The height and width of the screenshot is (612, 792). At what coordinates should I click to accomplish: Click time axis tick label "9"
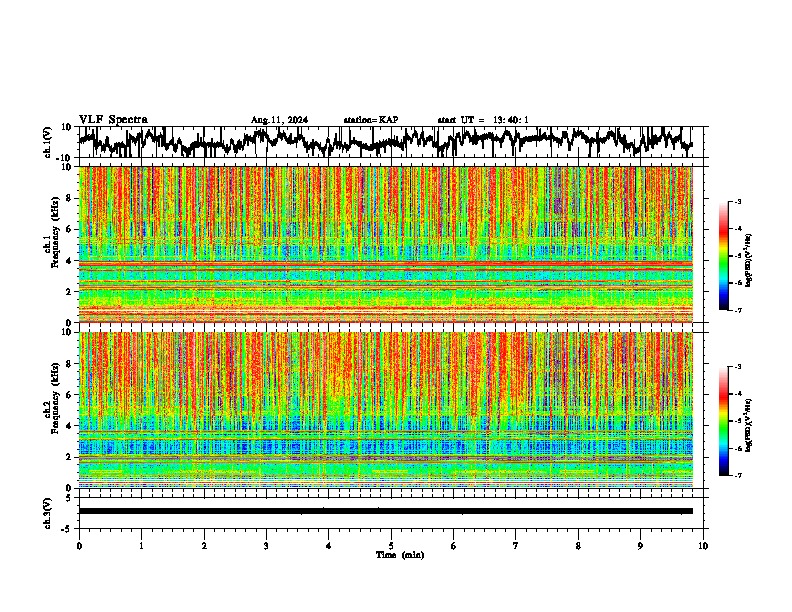(640, 546)
